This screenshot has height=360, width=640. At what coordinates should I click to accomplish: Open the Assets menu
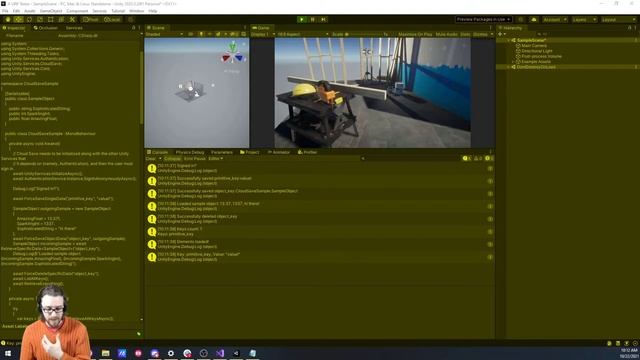(x=30, y=11)
